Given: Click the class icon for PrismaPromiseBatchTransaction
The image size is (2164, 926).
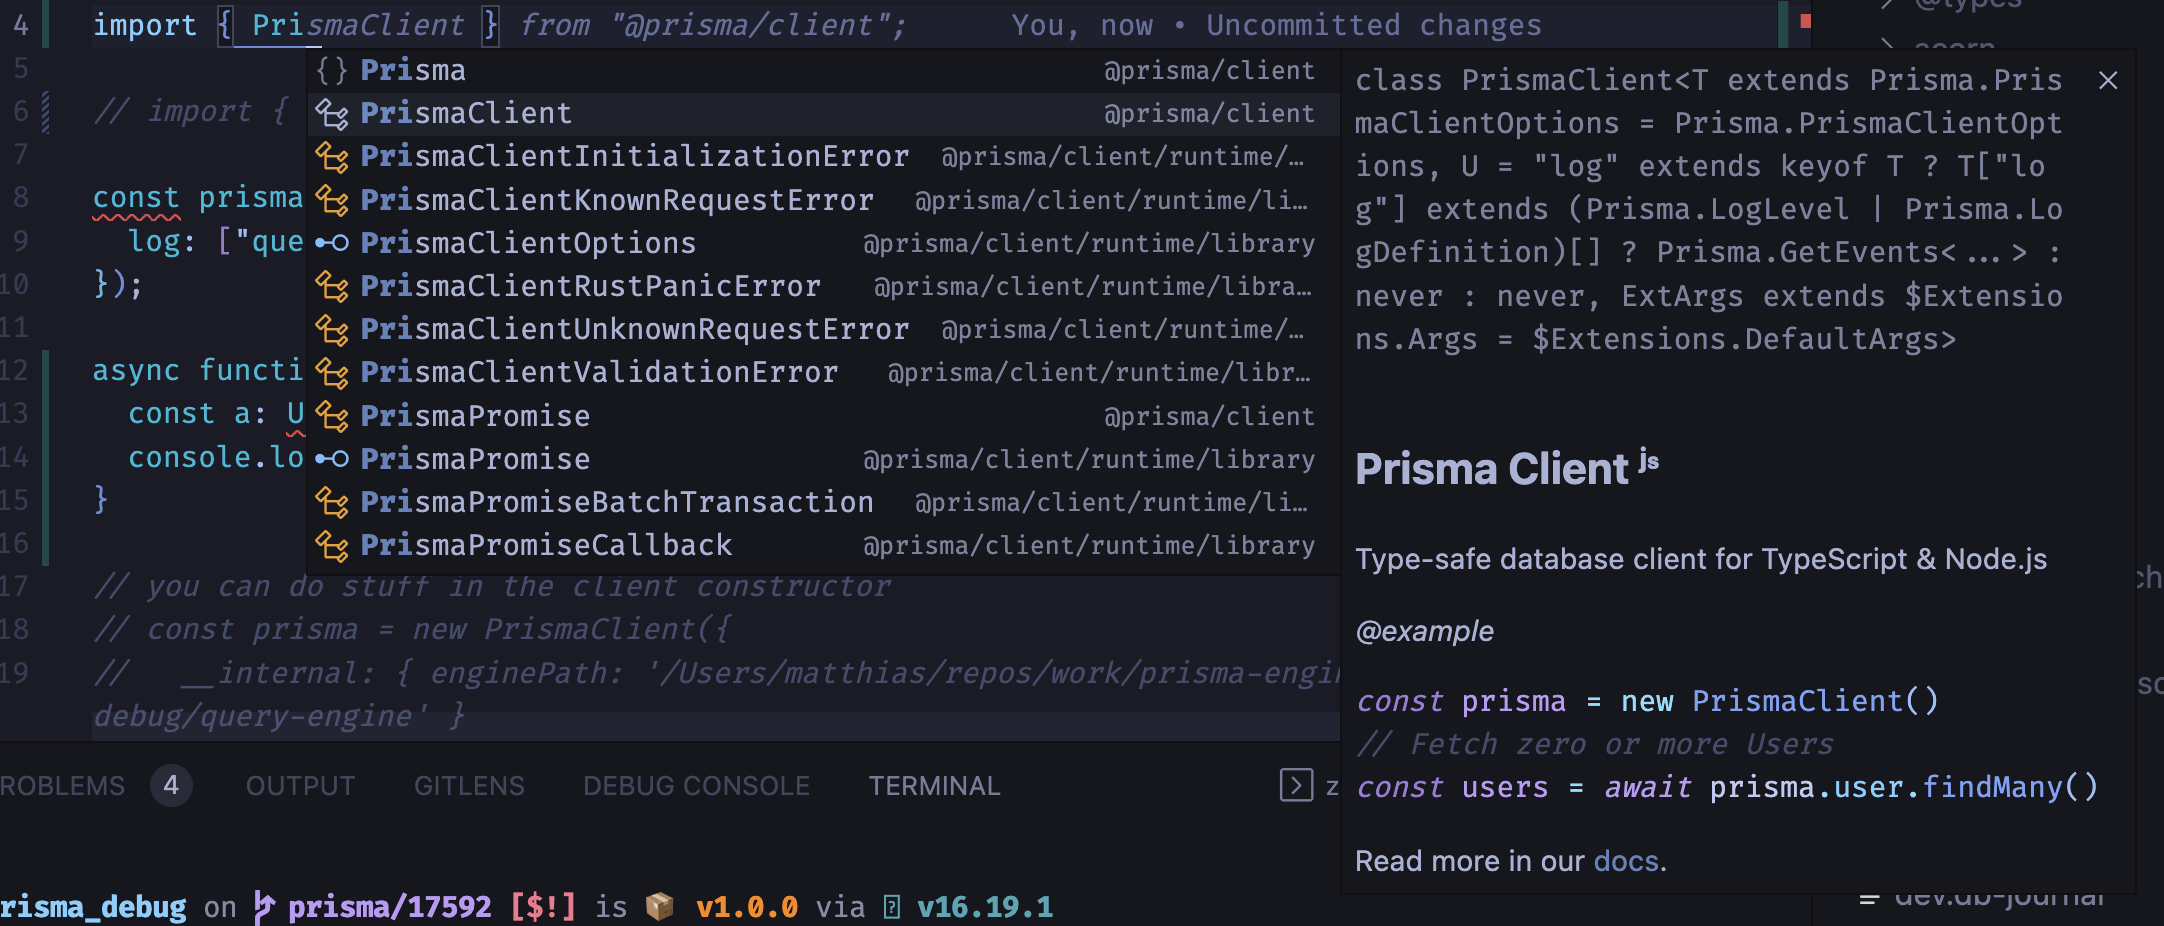Looking at the screenshot, I should click(x=333, y=501).
